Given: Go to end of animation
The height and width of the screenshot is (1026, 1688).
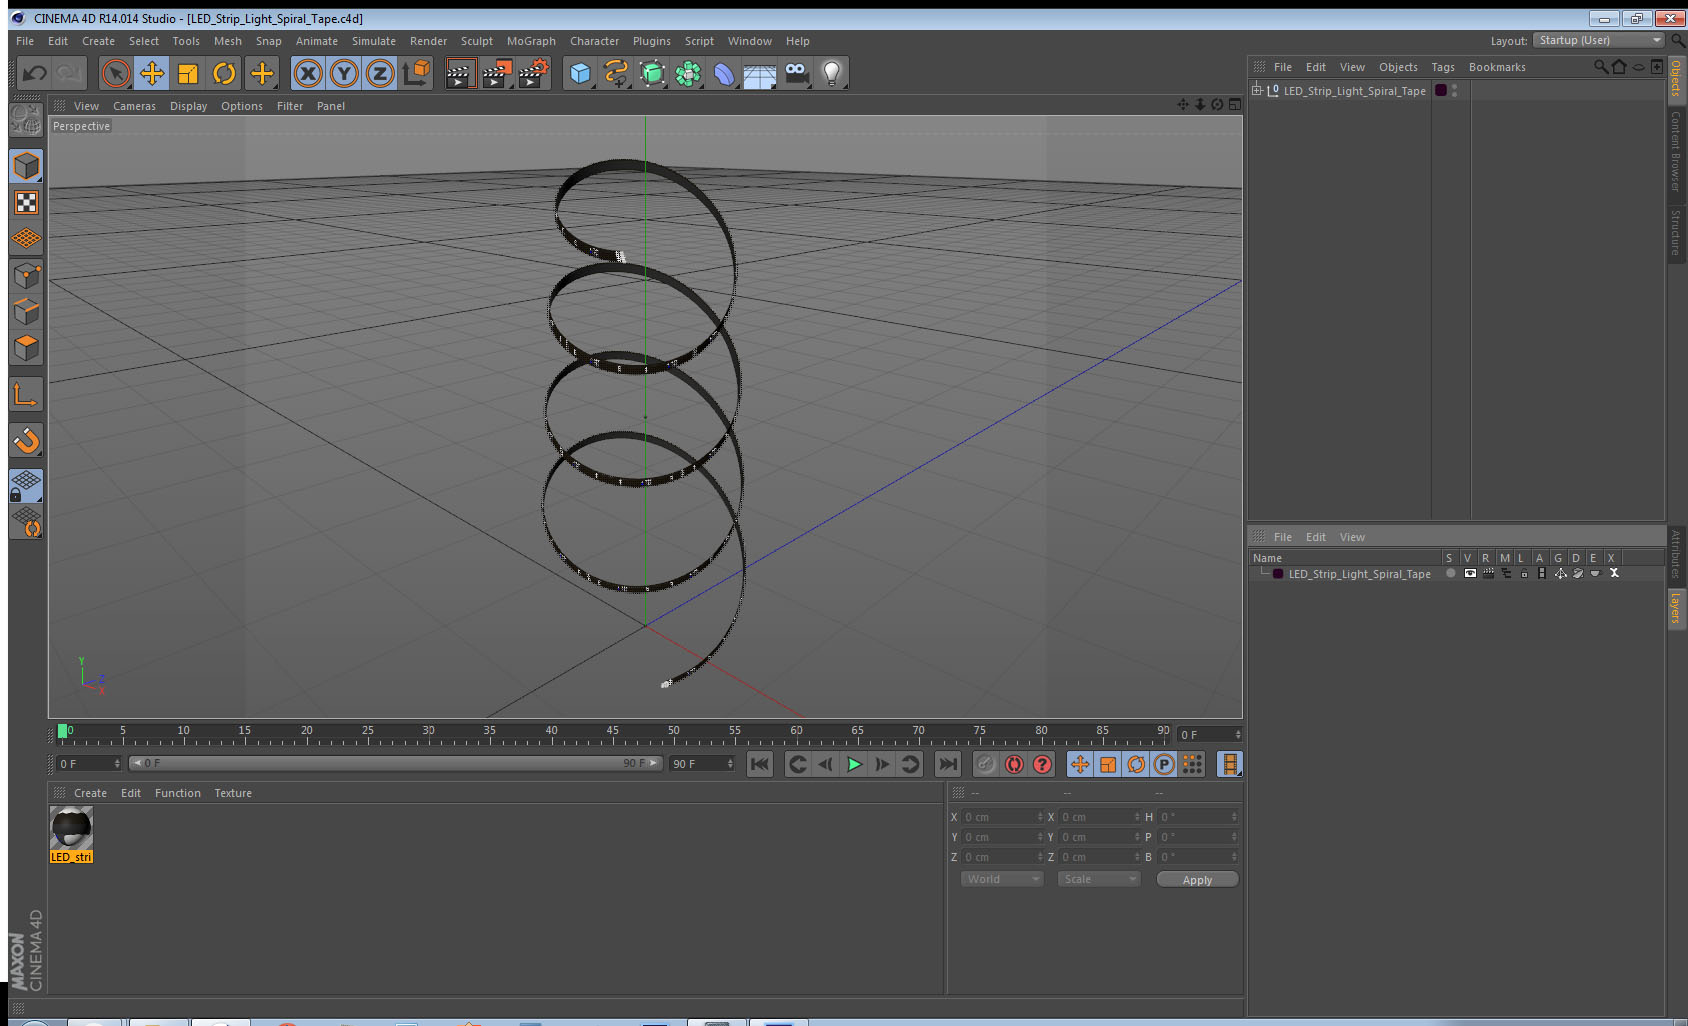Looking at the screenshot, I should tap(947, 764).
